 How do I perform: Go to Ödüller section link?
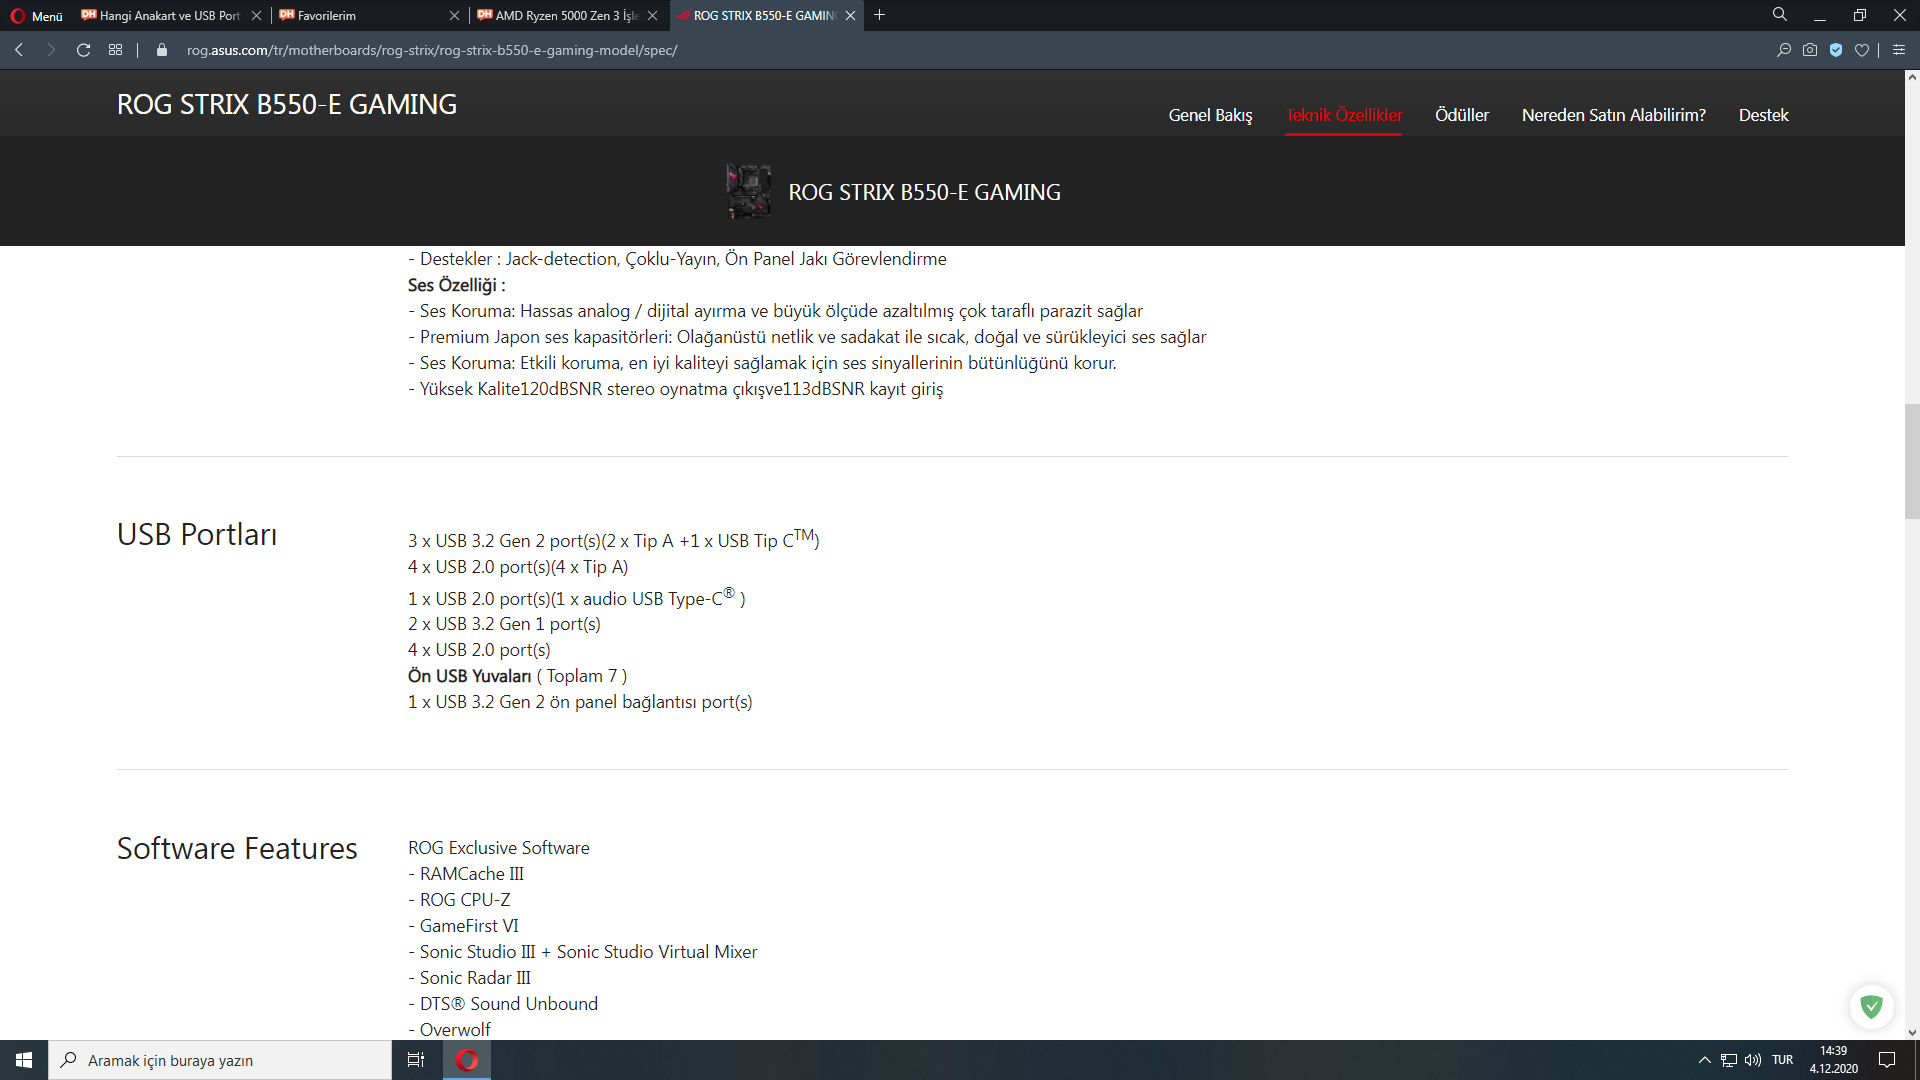[x=1461, y=115]
